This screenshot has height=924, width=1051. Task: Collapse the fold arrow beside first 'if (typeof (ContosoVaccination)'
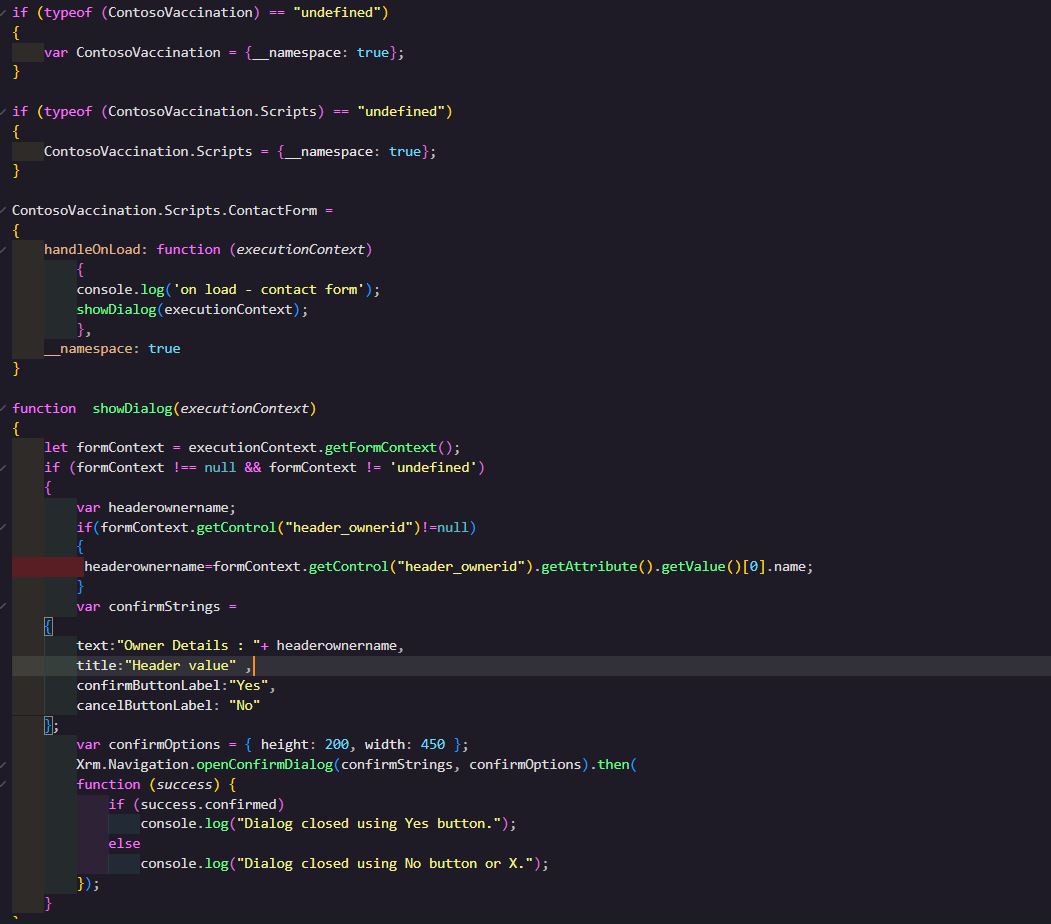(x=3, y=13)
